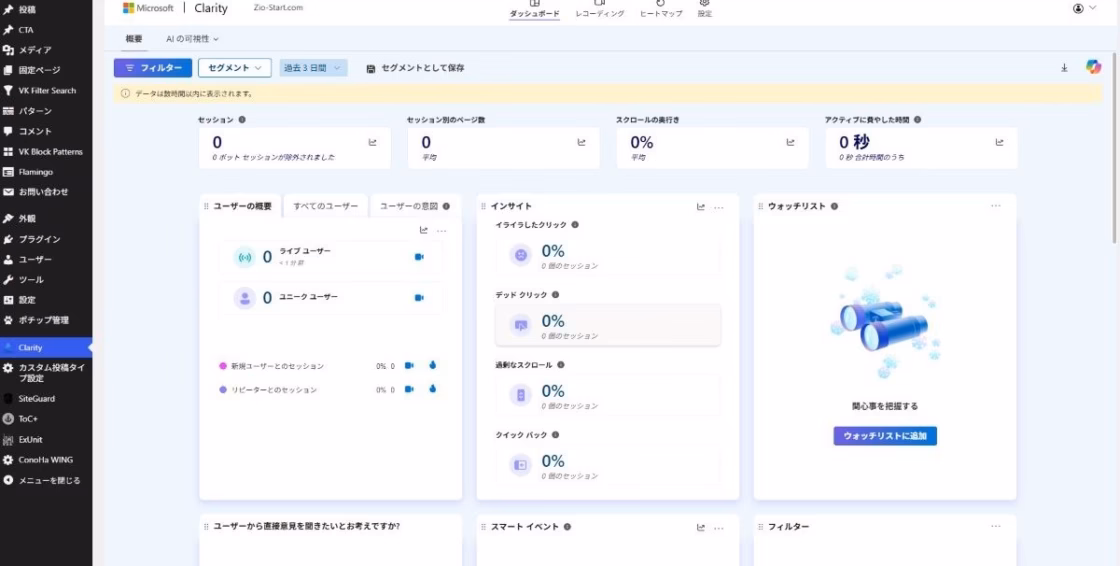Click the Flamingo sidebar icon
The image size is (1120, 566).
[x=9, y=172]
